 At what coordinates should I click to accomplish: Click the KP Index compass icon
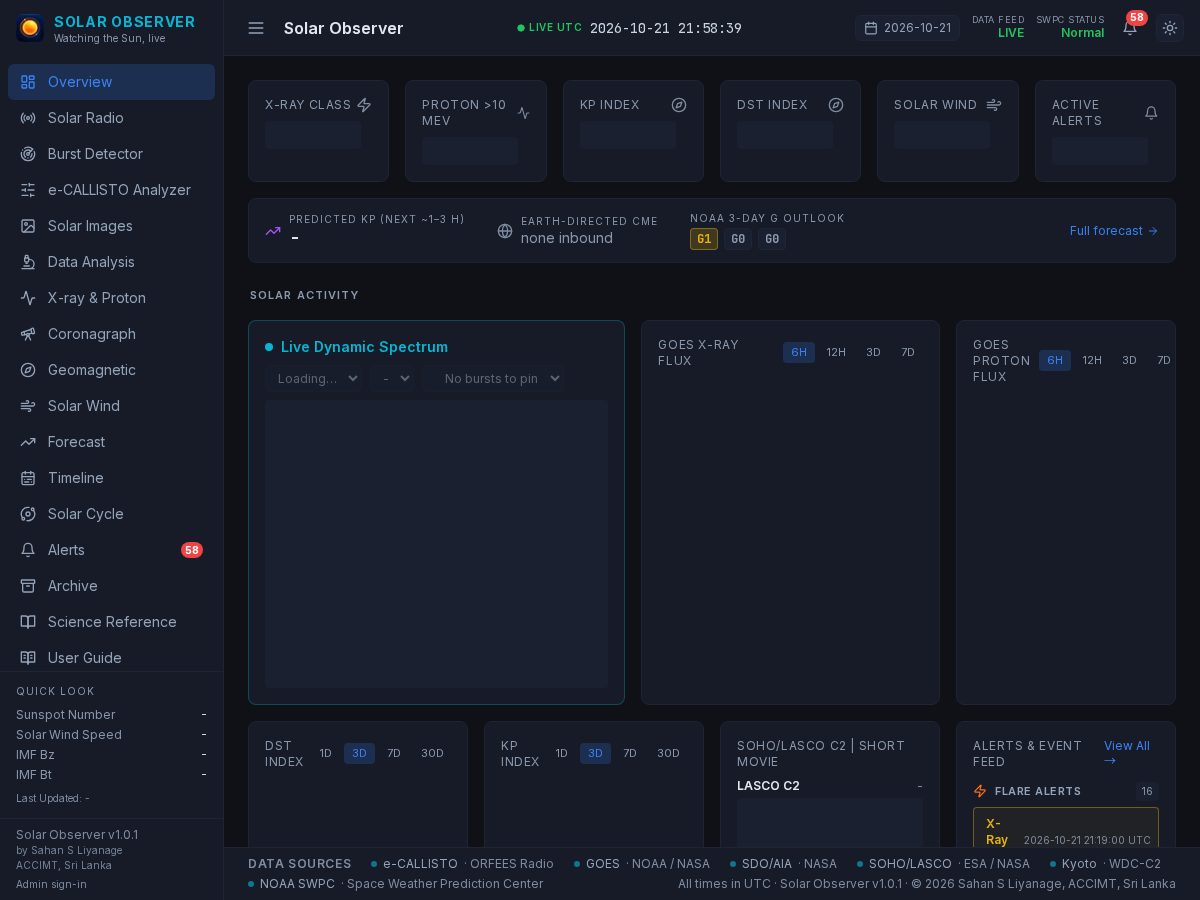click(679, 105)
